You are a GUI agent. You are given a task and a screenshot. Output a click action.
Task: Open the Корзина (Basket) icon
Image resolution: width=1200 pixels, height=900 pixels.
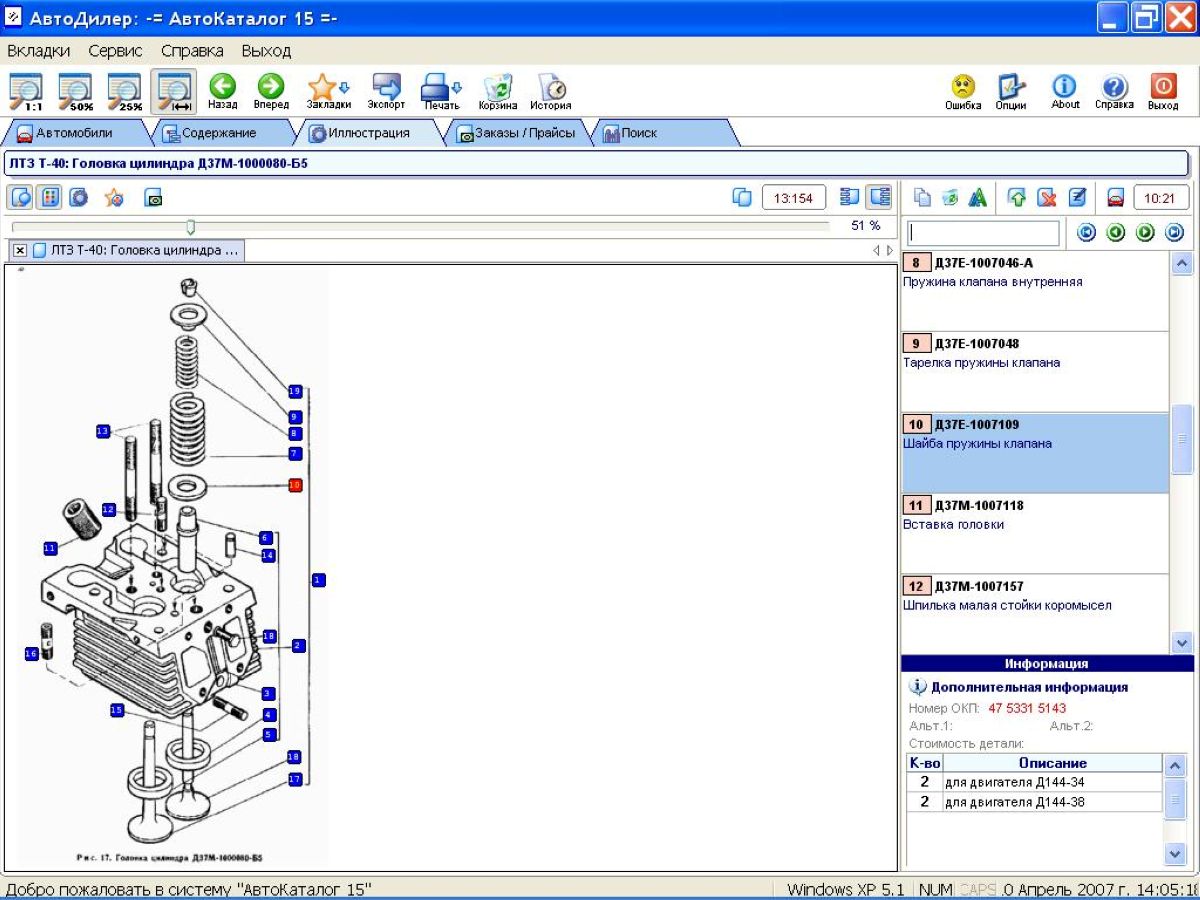click(x=497, y=88)
